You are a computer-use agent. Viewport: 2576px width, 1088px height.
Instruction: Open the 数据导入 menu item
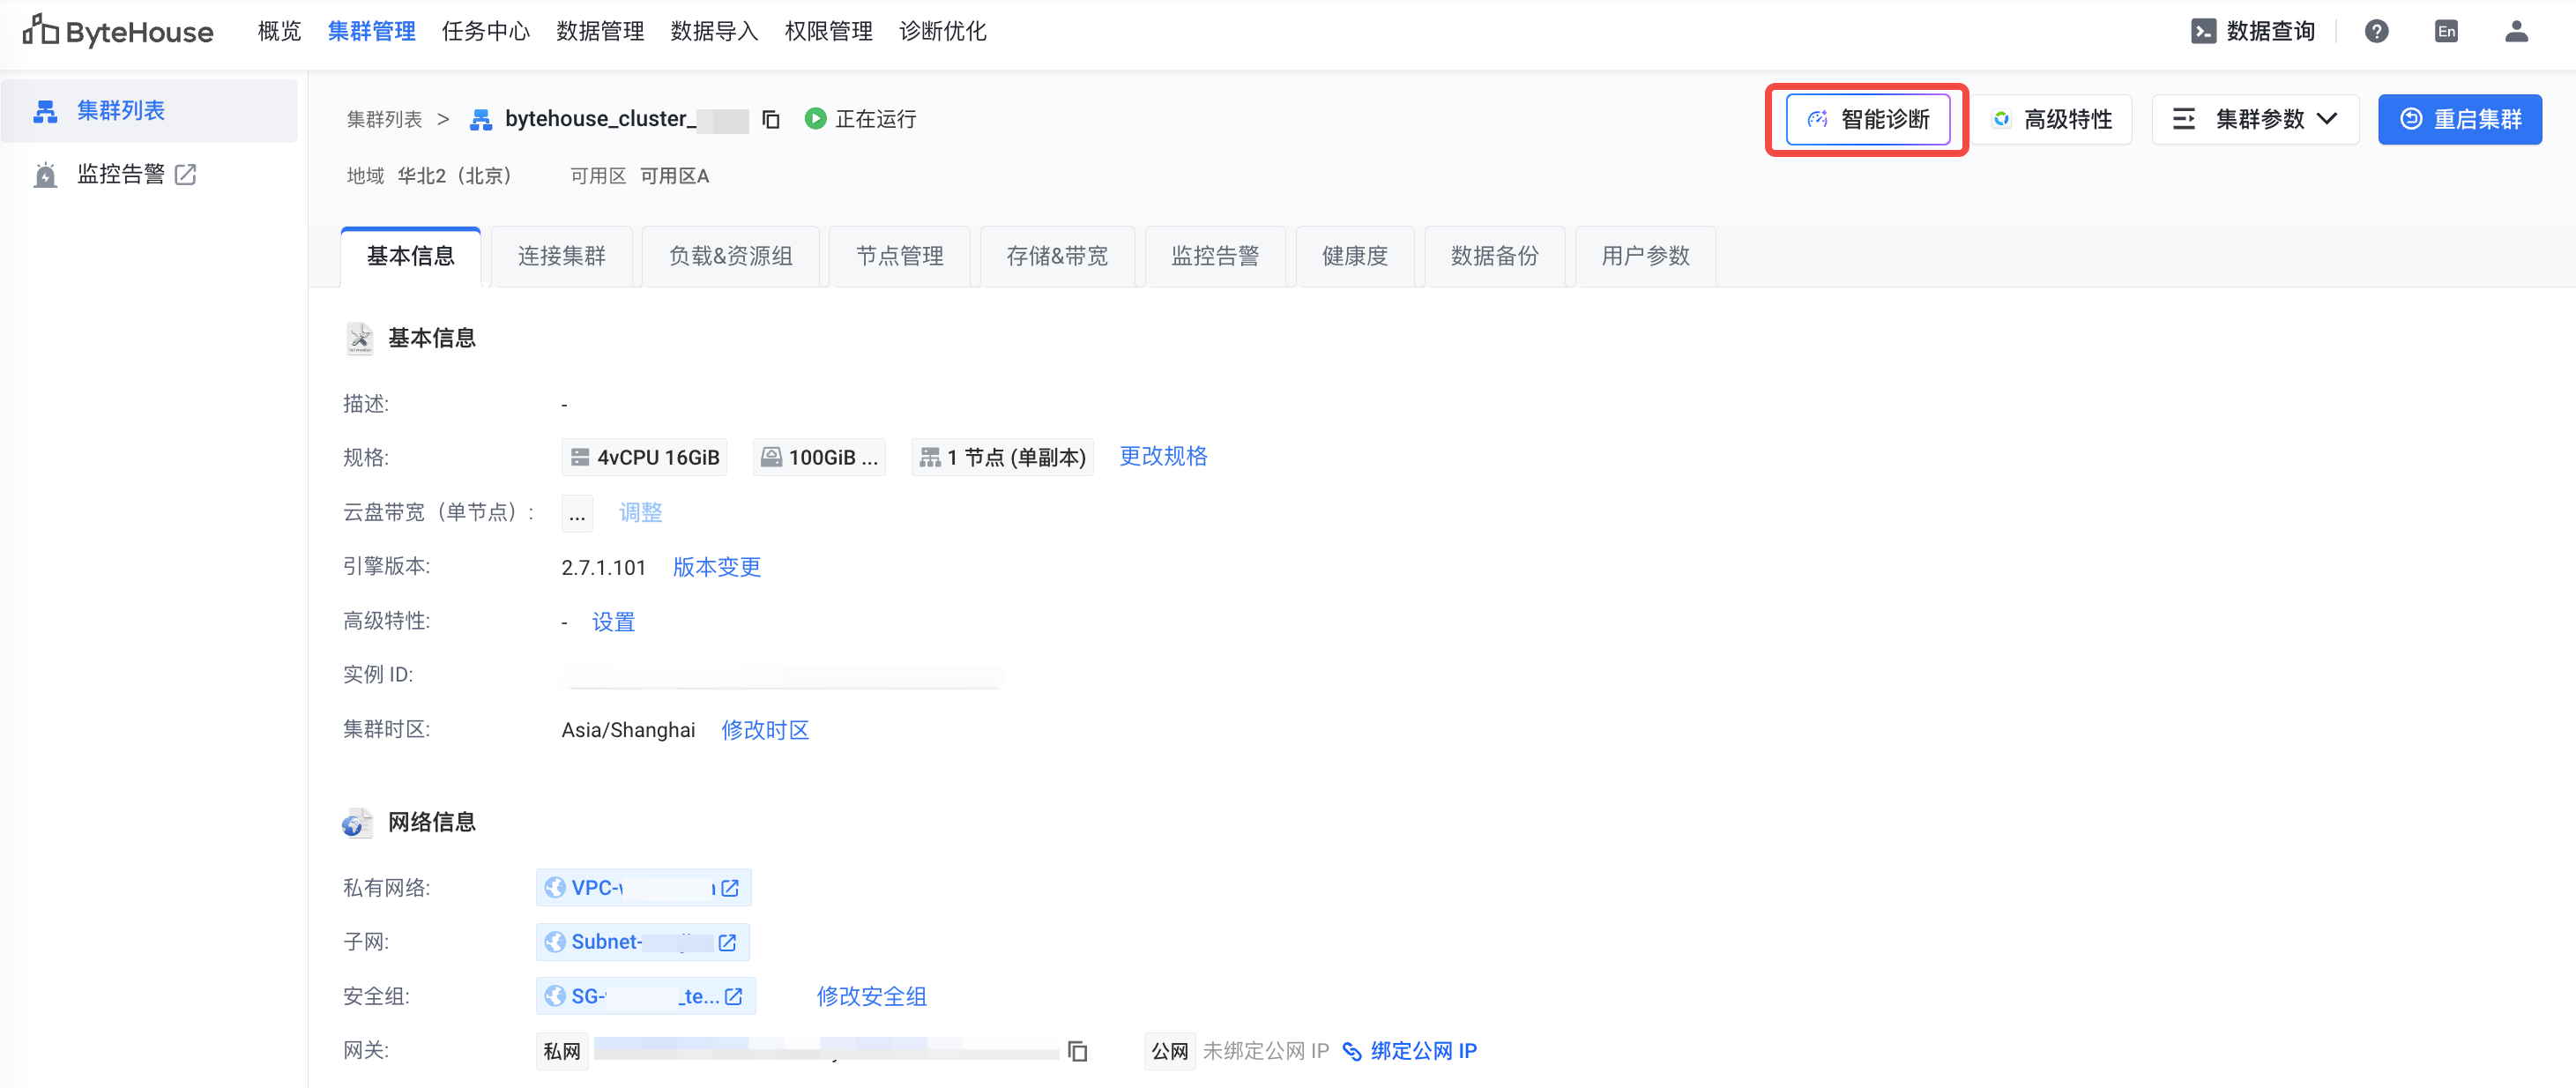(x=713, y=32)
